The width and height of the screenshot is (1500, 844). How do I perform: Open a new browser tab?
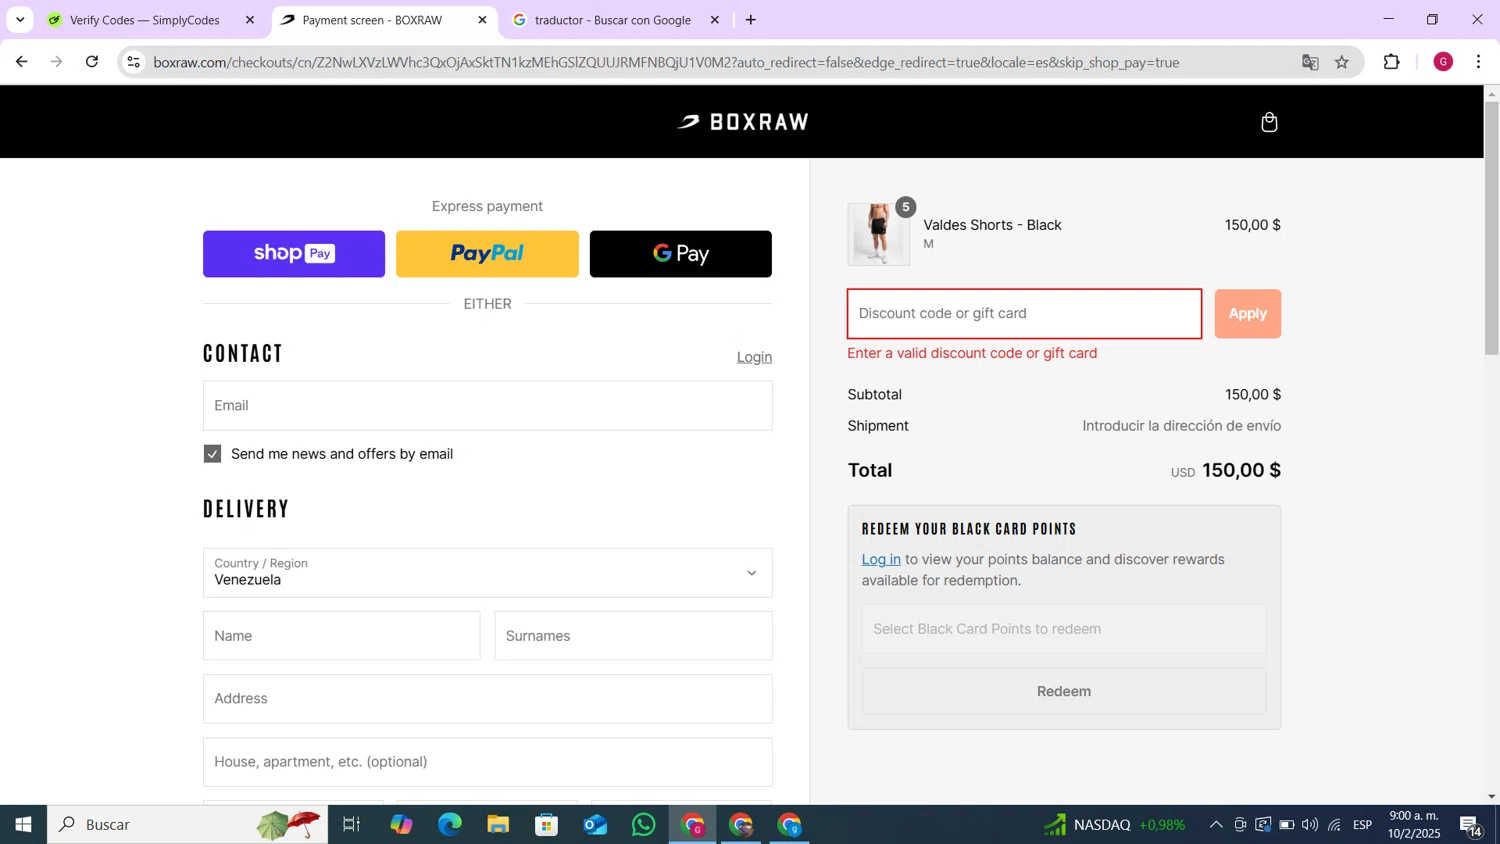click(751, 20)
